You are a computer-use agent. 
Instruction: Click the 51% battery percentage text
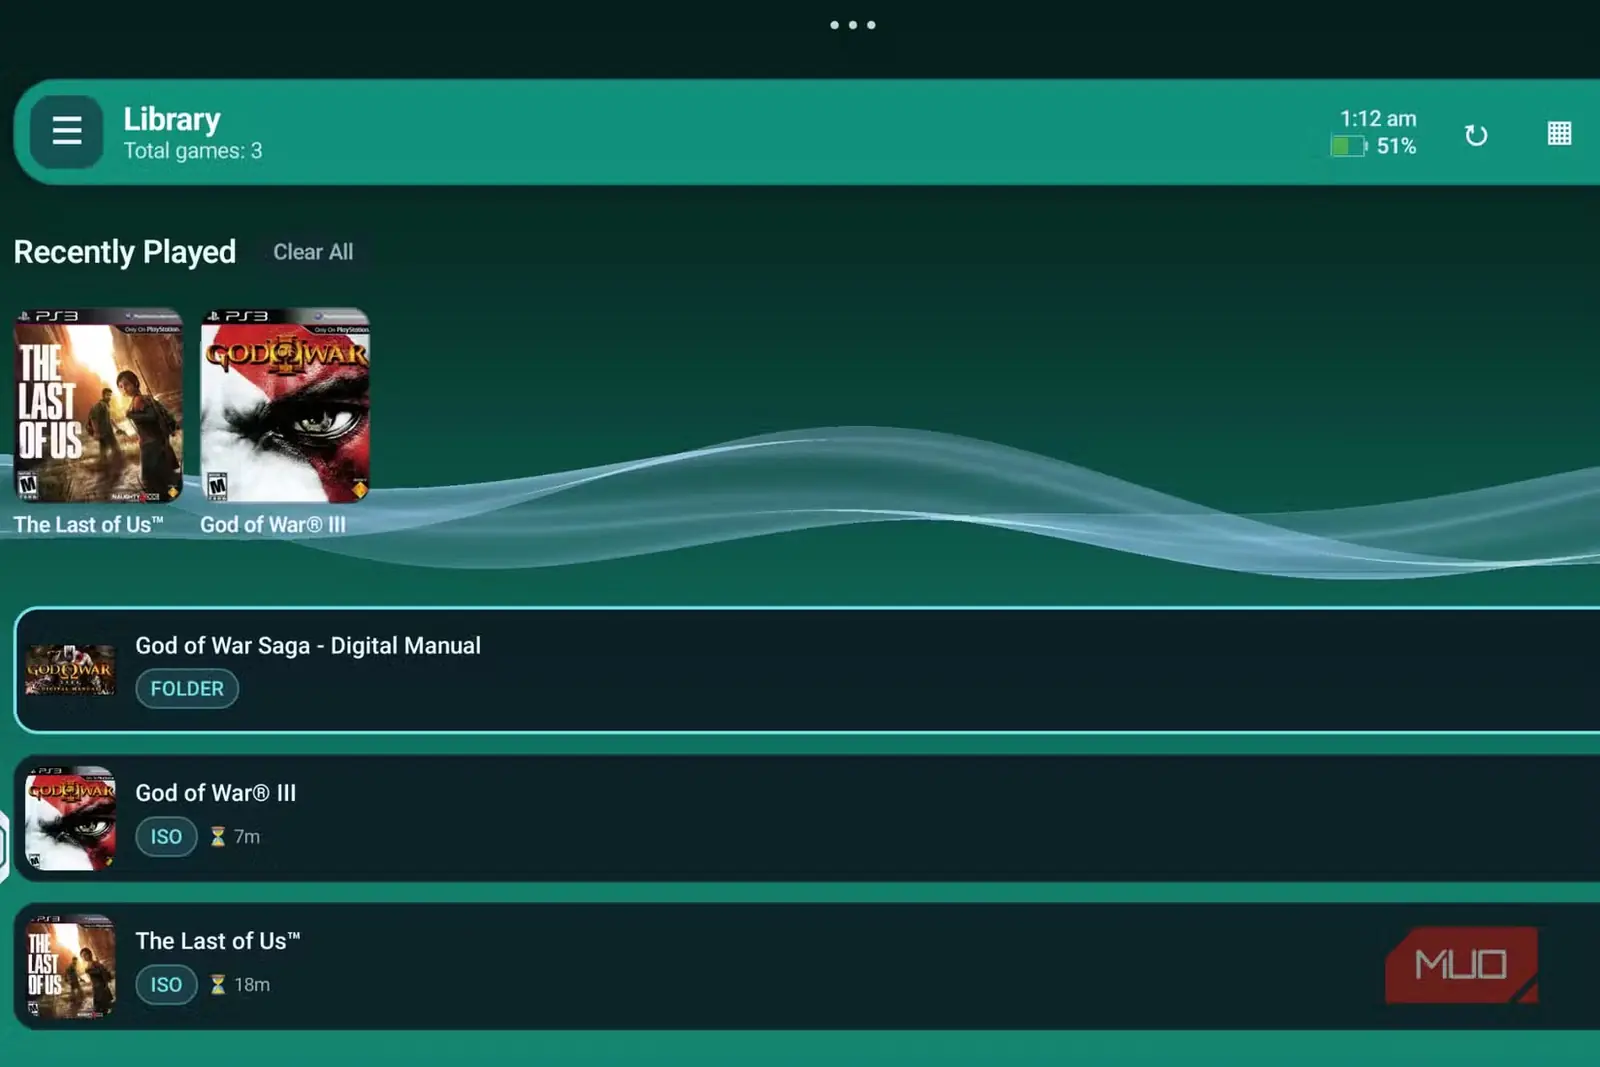tap(1396, 146)
